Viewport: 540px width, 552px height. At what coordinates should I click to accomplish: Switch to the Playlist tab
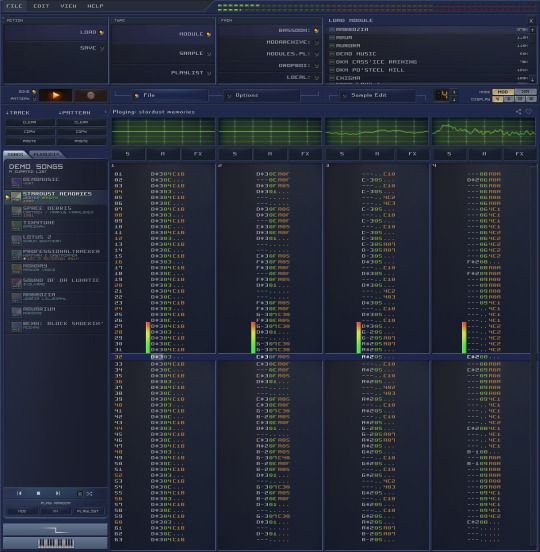click(x=46, y=154)
